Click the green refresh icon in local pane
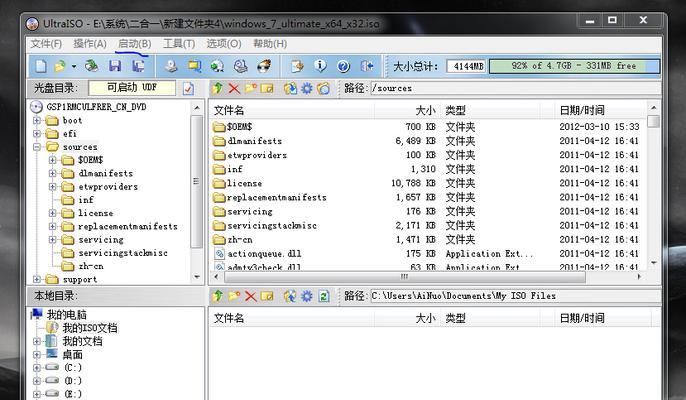This screenshot has height=400, width=686. (323, 296)
